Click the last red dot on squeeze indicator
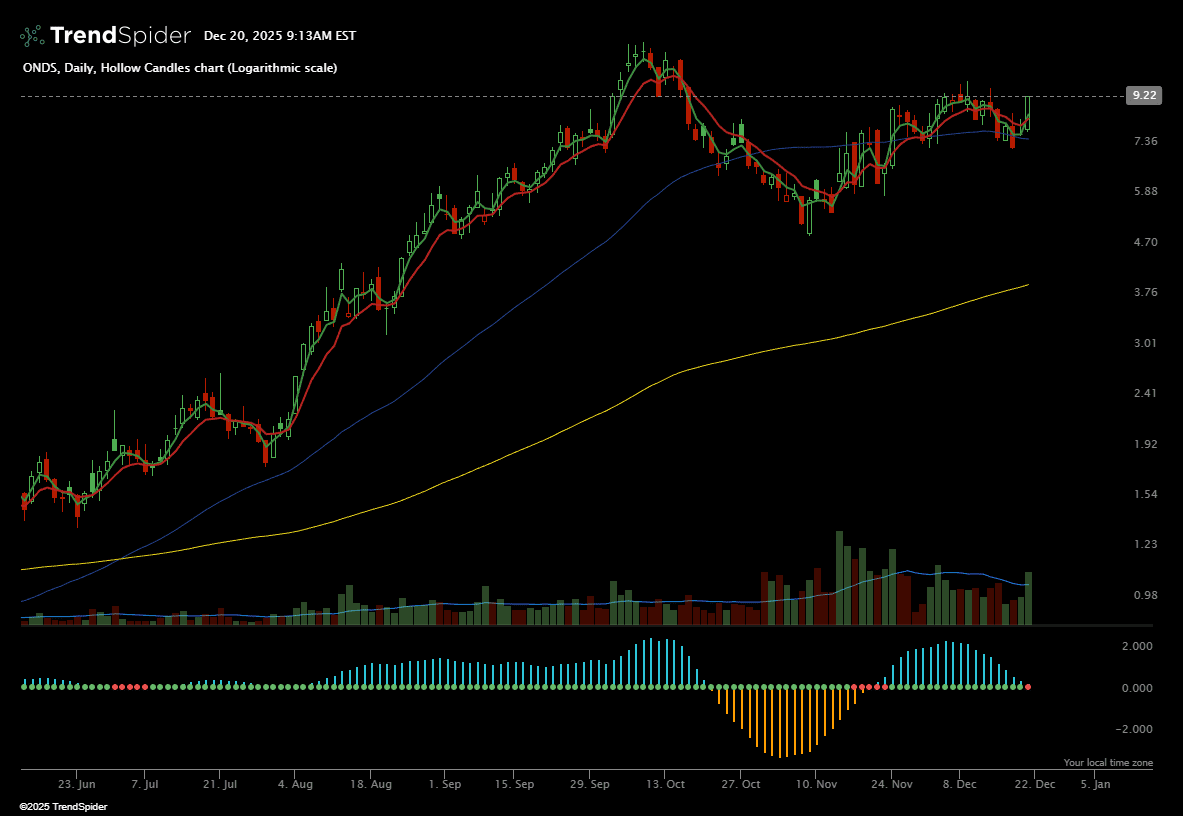 point(1028,687)
